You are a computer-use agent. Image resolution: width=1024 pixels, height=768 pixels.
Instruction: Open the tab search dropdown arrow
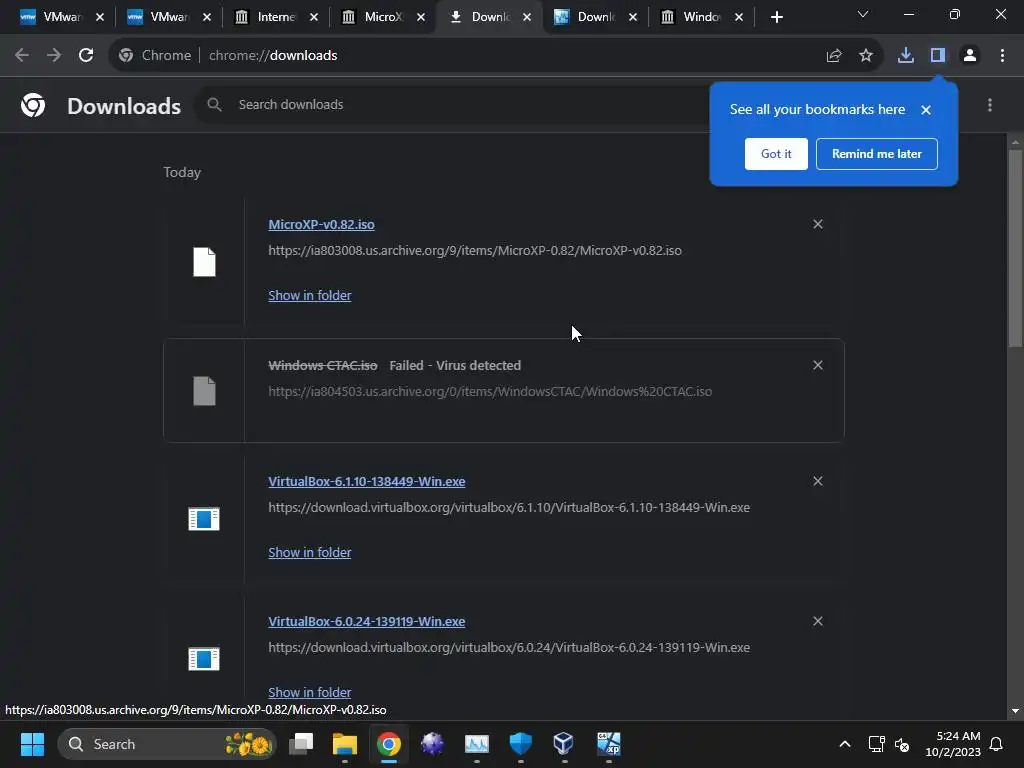click(x=863, y=14)
